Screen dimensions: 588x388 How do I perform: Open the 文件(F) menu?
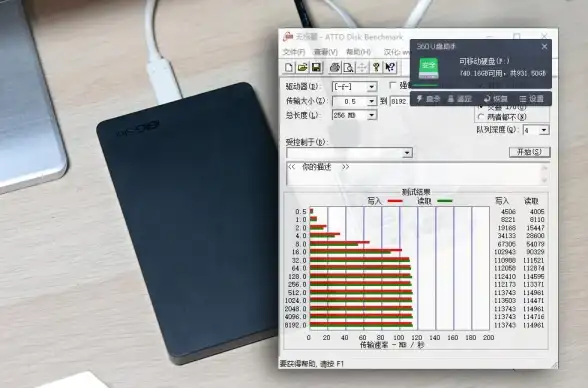[x=294, y=52]
